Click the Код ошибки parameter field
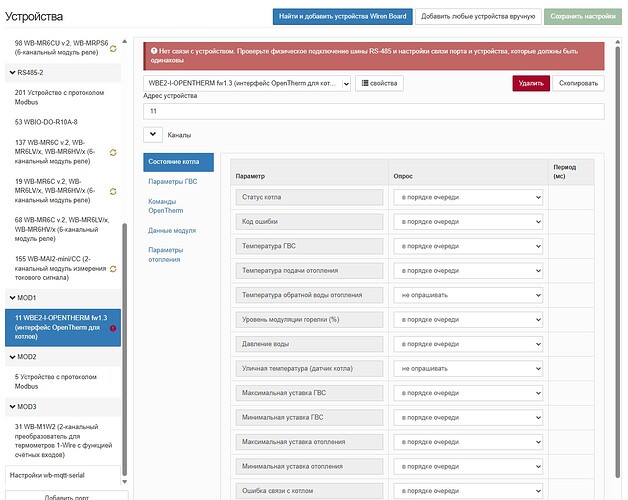This screenshot has width=628, height=500. (x=309, y=222)
